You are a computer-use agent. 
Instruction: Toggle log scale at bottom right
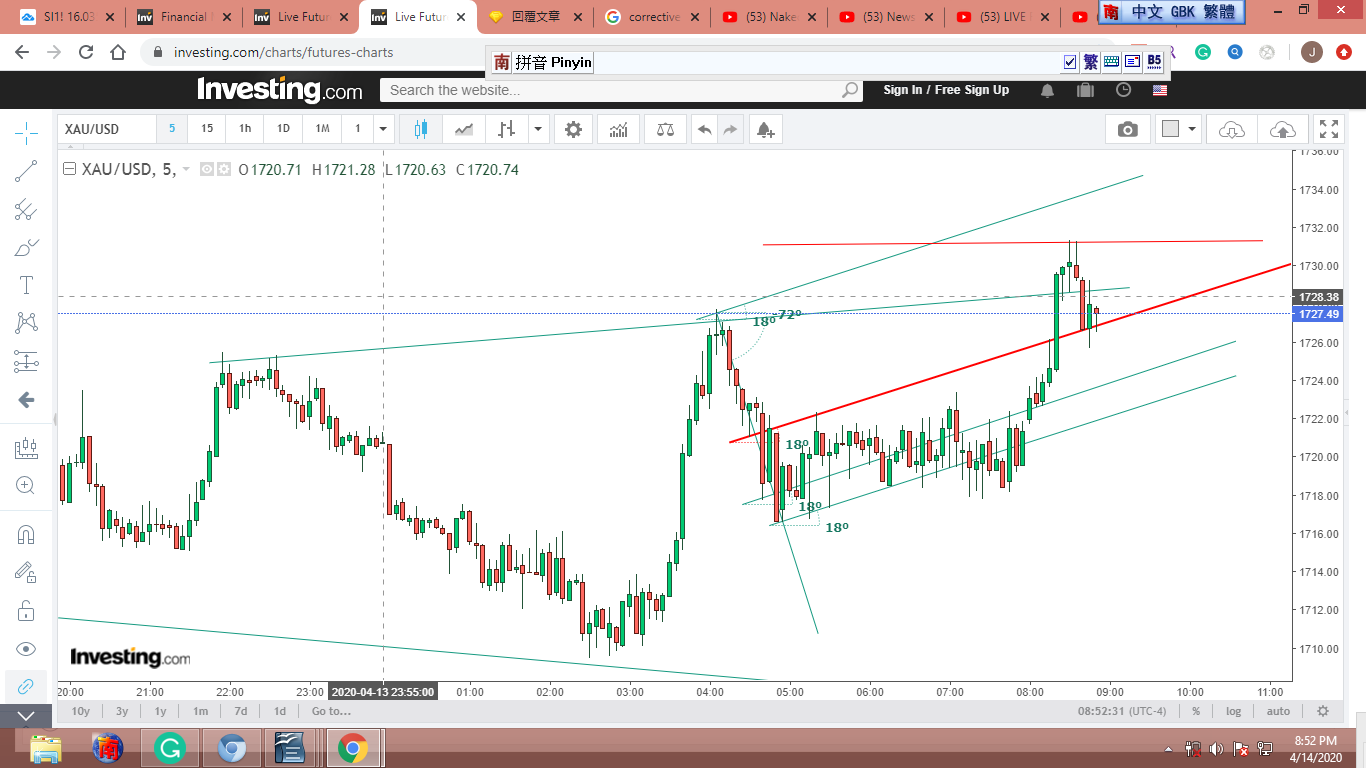point(1234,711)
